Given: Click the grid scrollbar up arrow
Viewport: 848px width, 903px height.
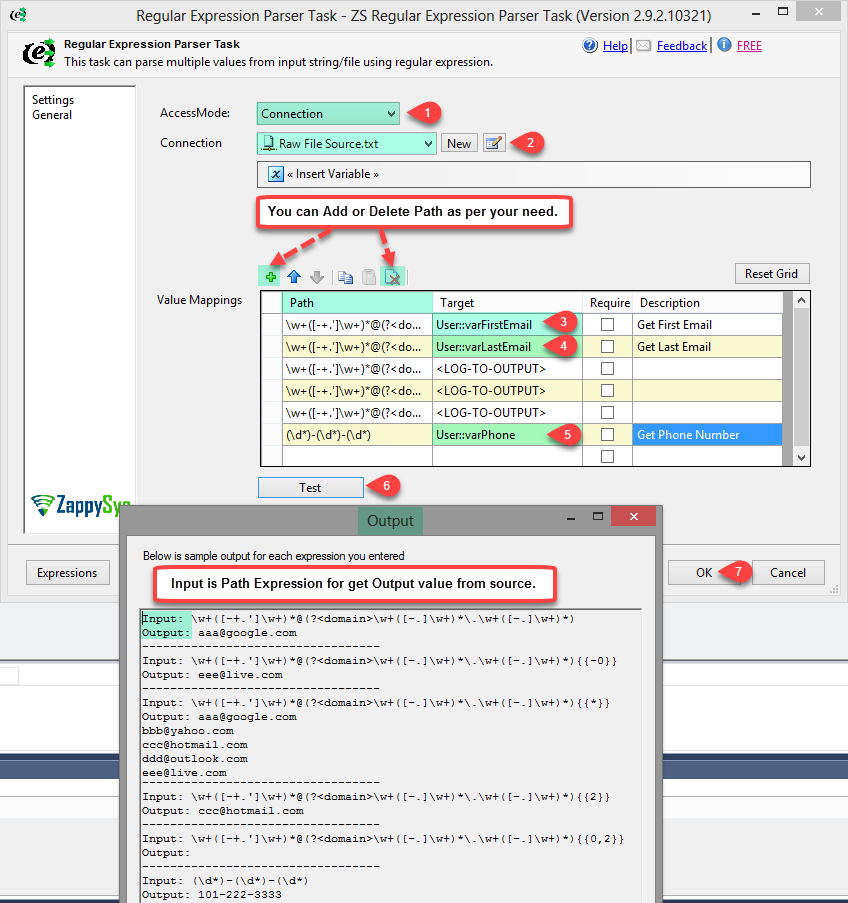Looking at the screenshot, I should 801,300.
